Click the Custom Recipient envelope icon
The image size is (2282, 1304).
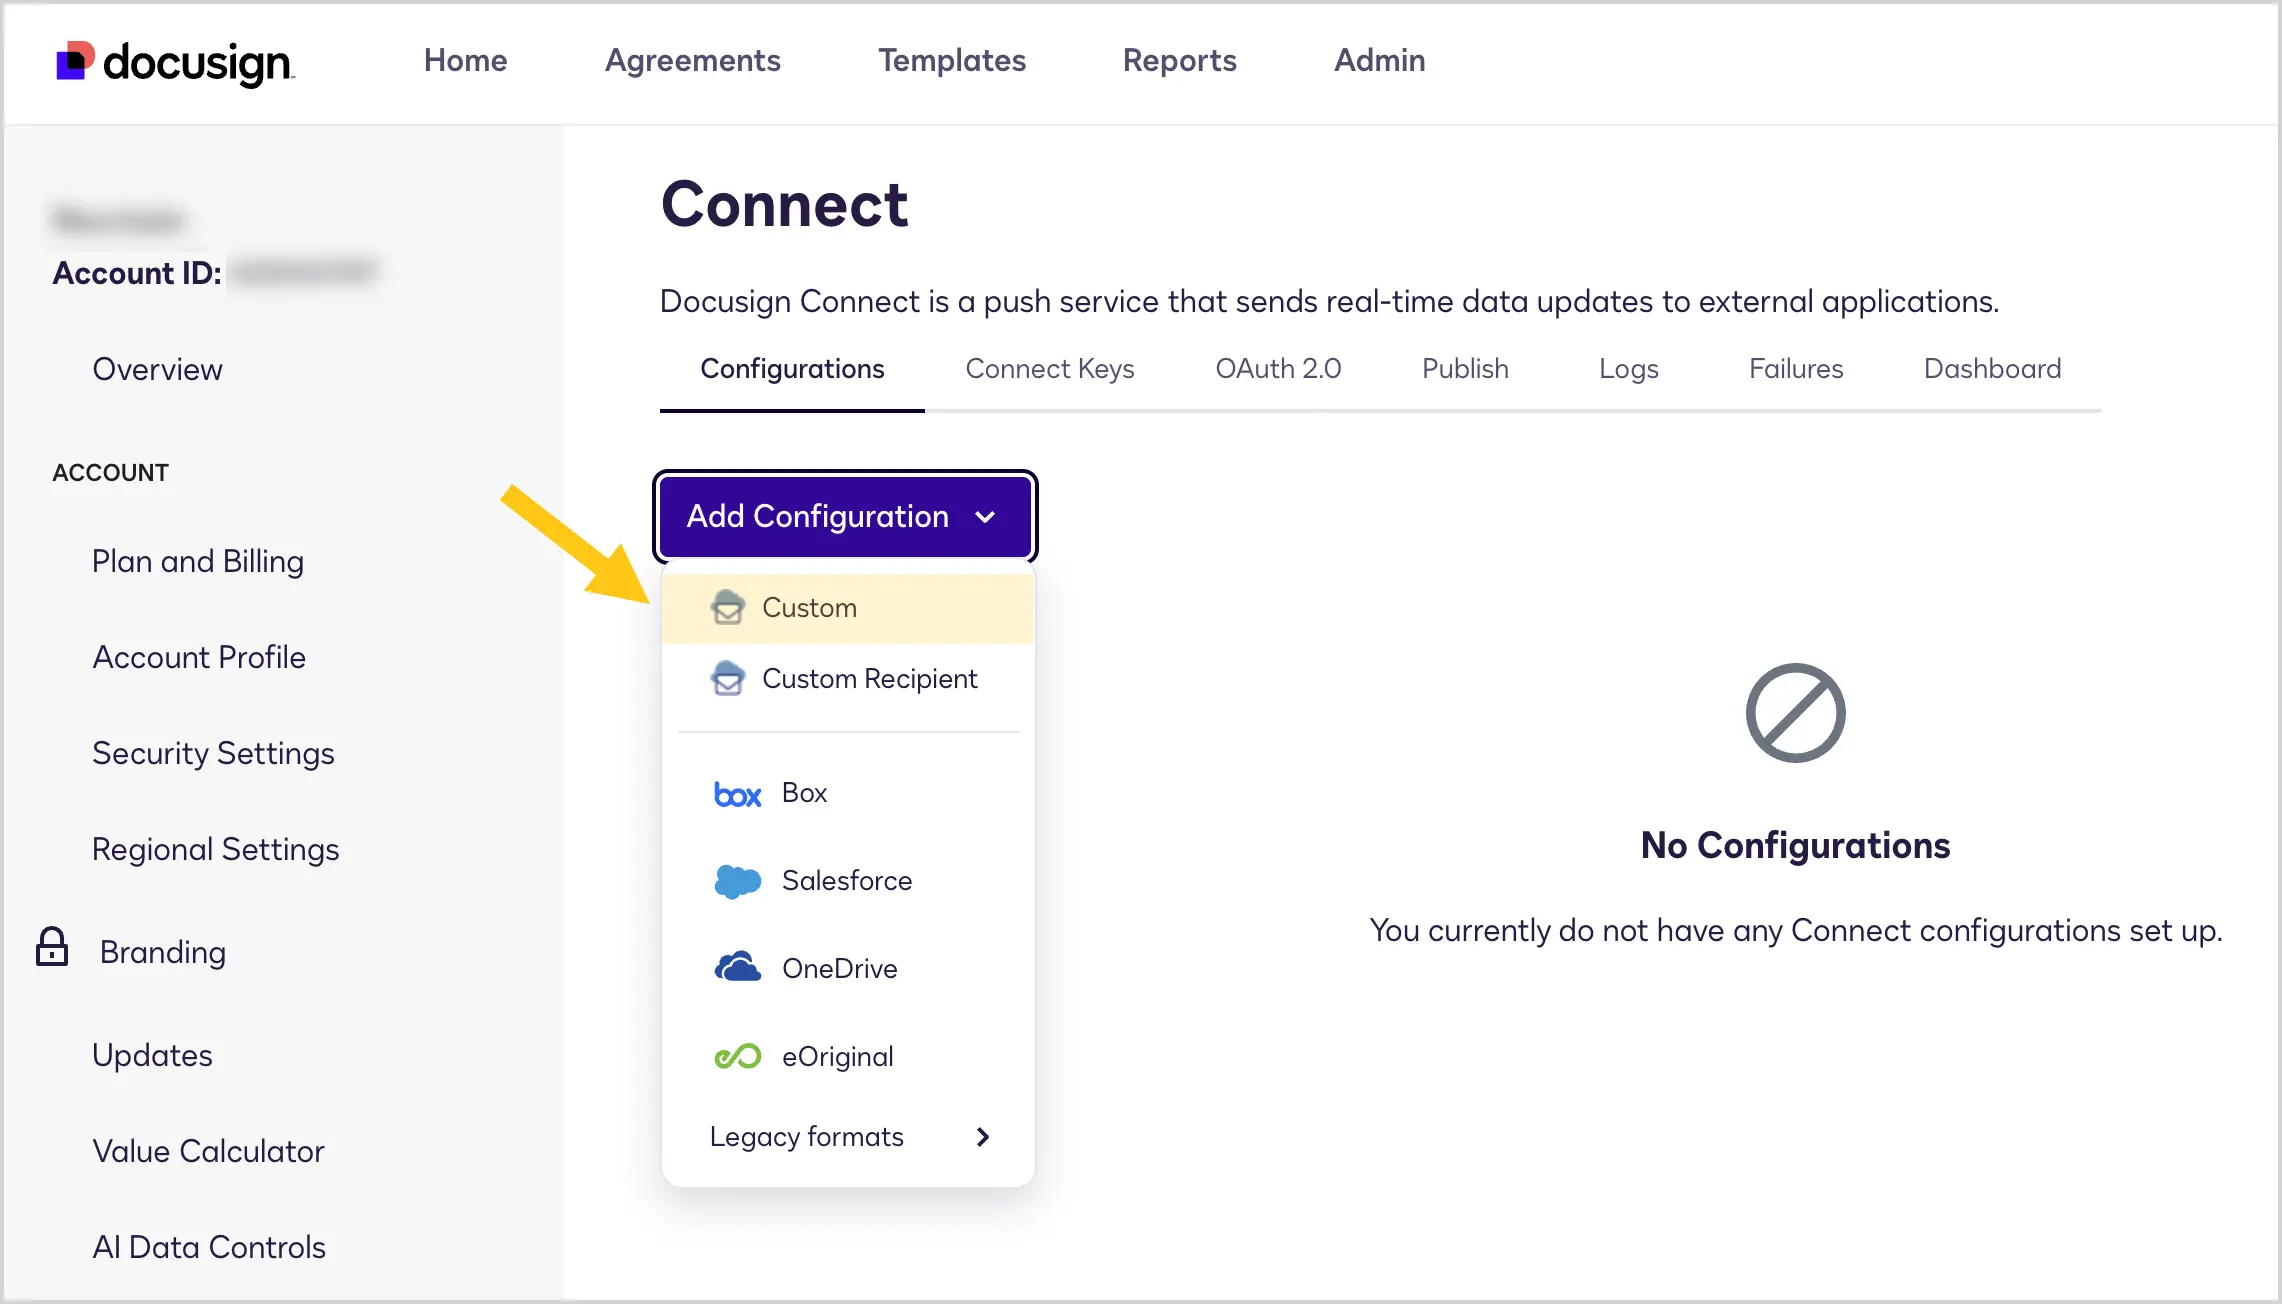coord(728,678)
